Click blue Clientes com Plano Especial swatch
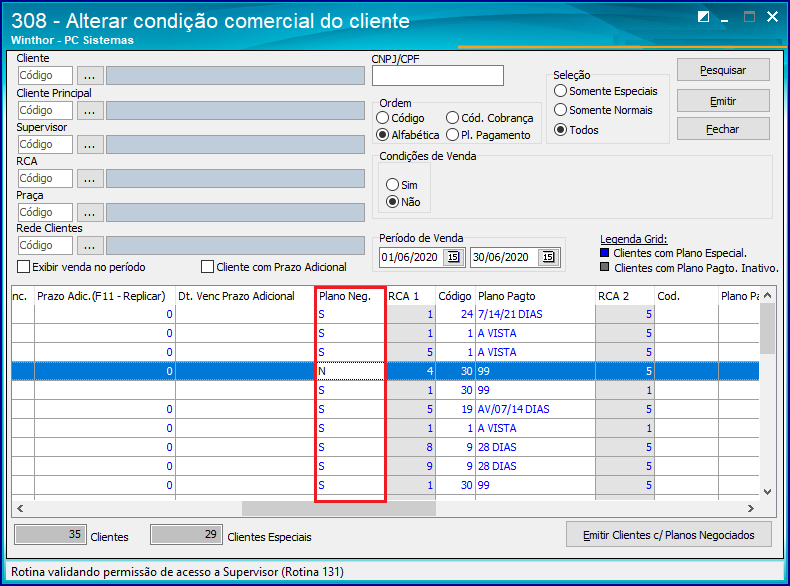Viewport: 790px width, 586px height. coord(605,252)
